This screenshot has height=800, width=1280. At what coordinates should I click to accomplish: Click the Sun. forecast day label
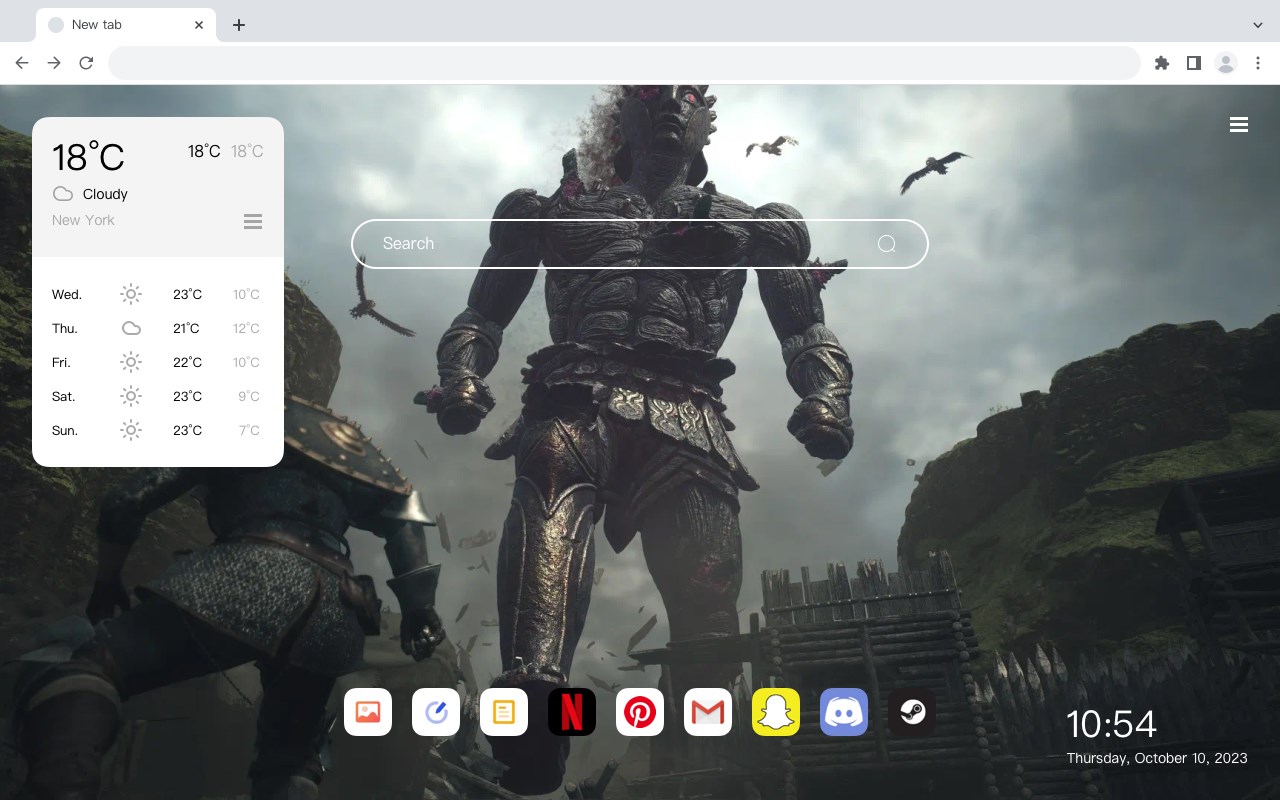tap(65, 430)
